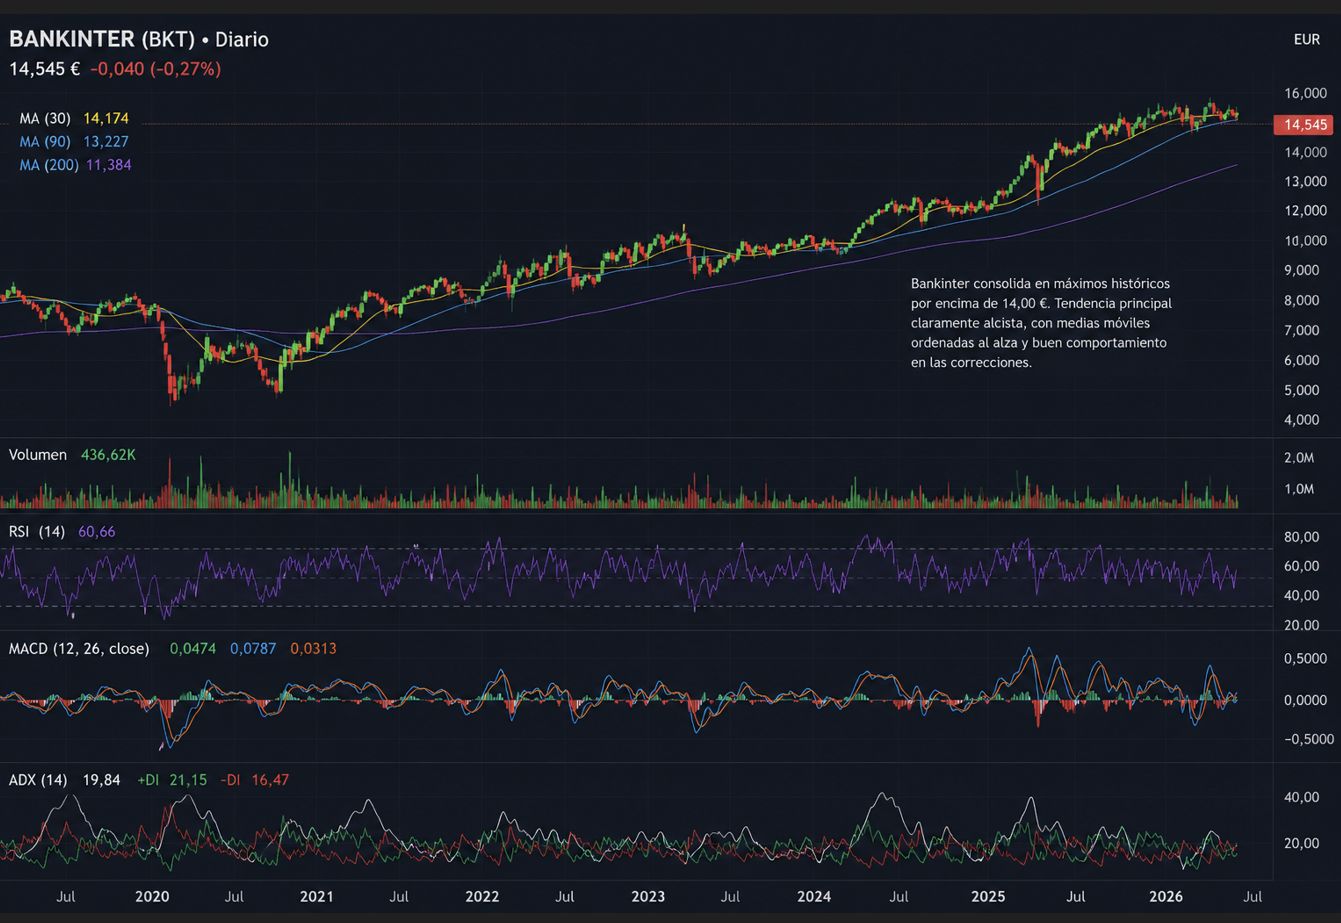This screenshot has height=923, width=1341.
Task: Click the 2025 label on the time axis
Action: coord(988,897)
